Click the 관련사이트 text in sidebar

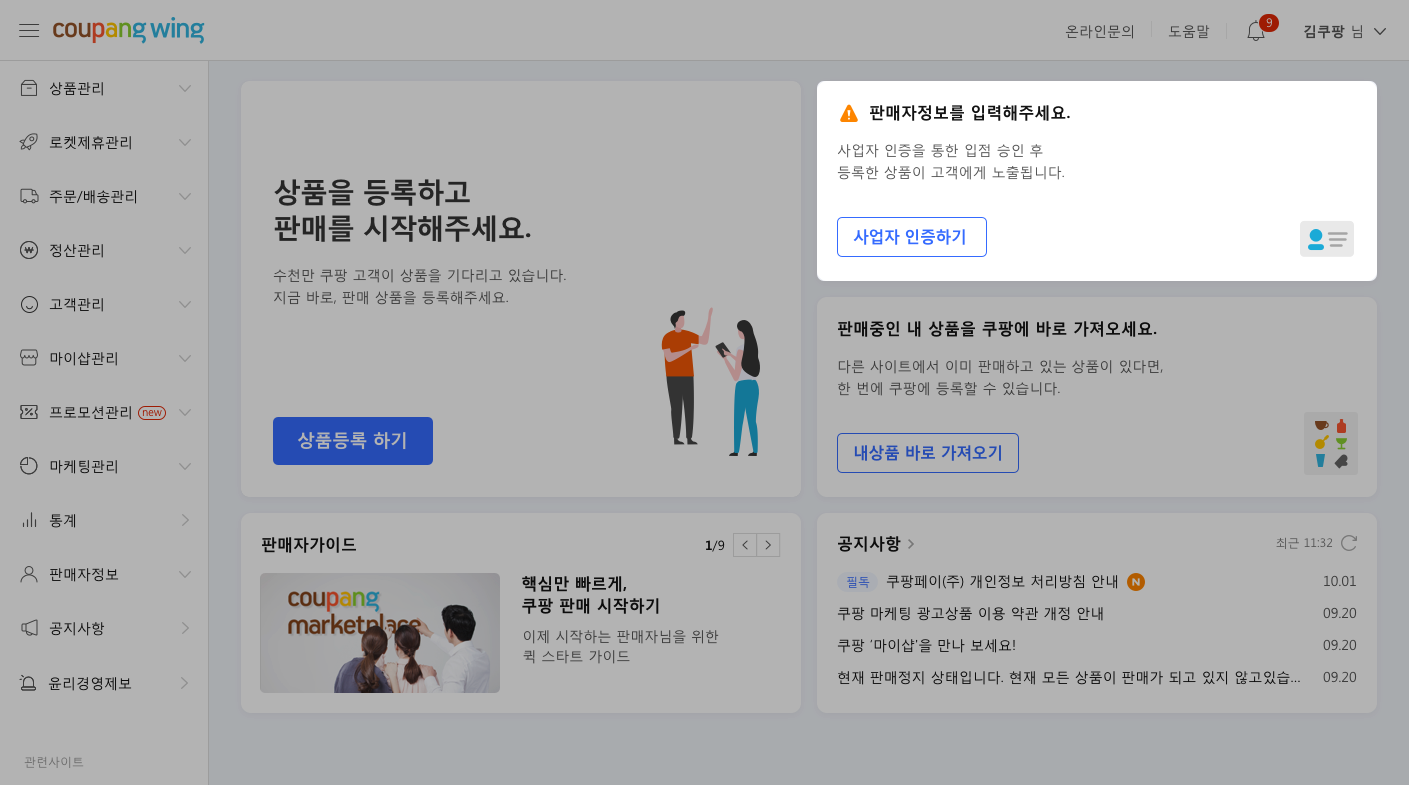pyautogui.click(x=54, y=762)
